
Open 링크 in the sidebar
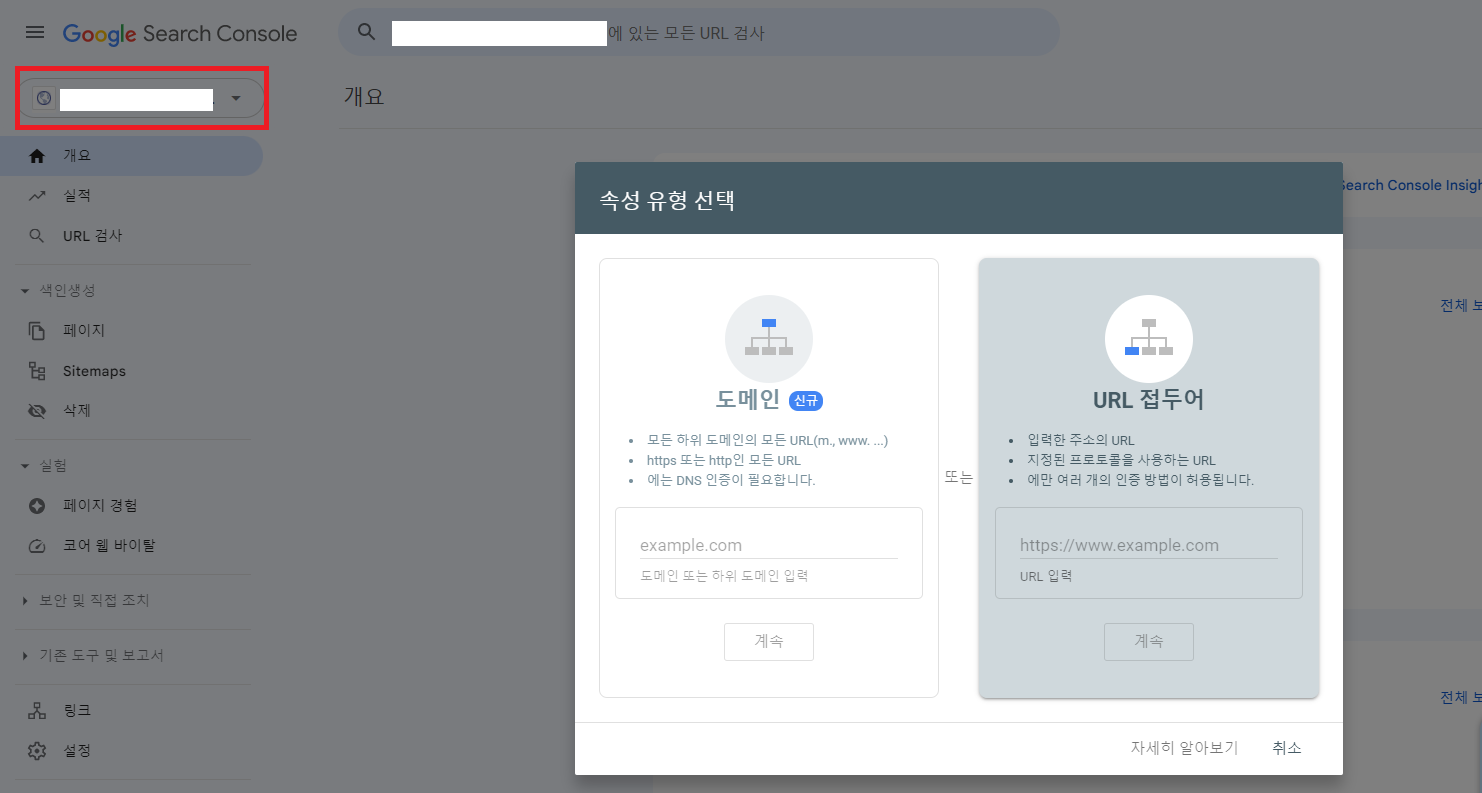point(131,711)
